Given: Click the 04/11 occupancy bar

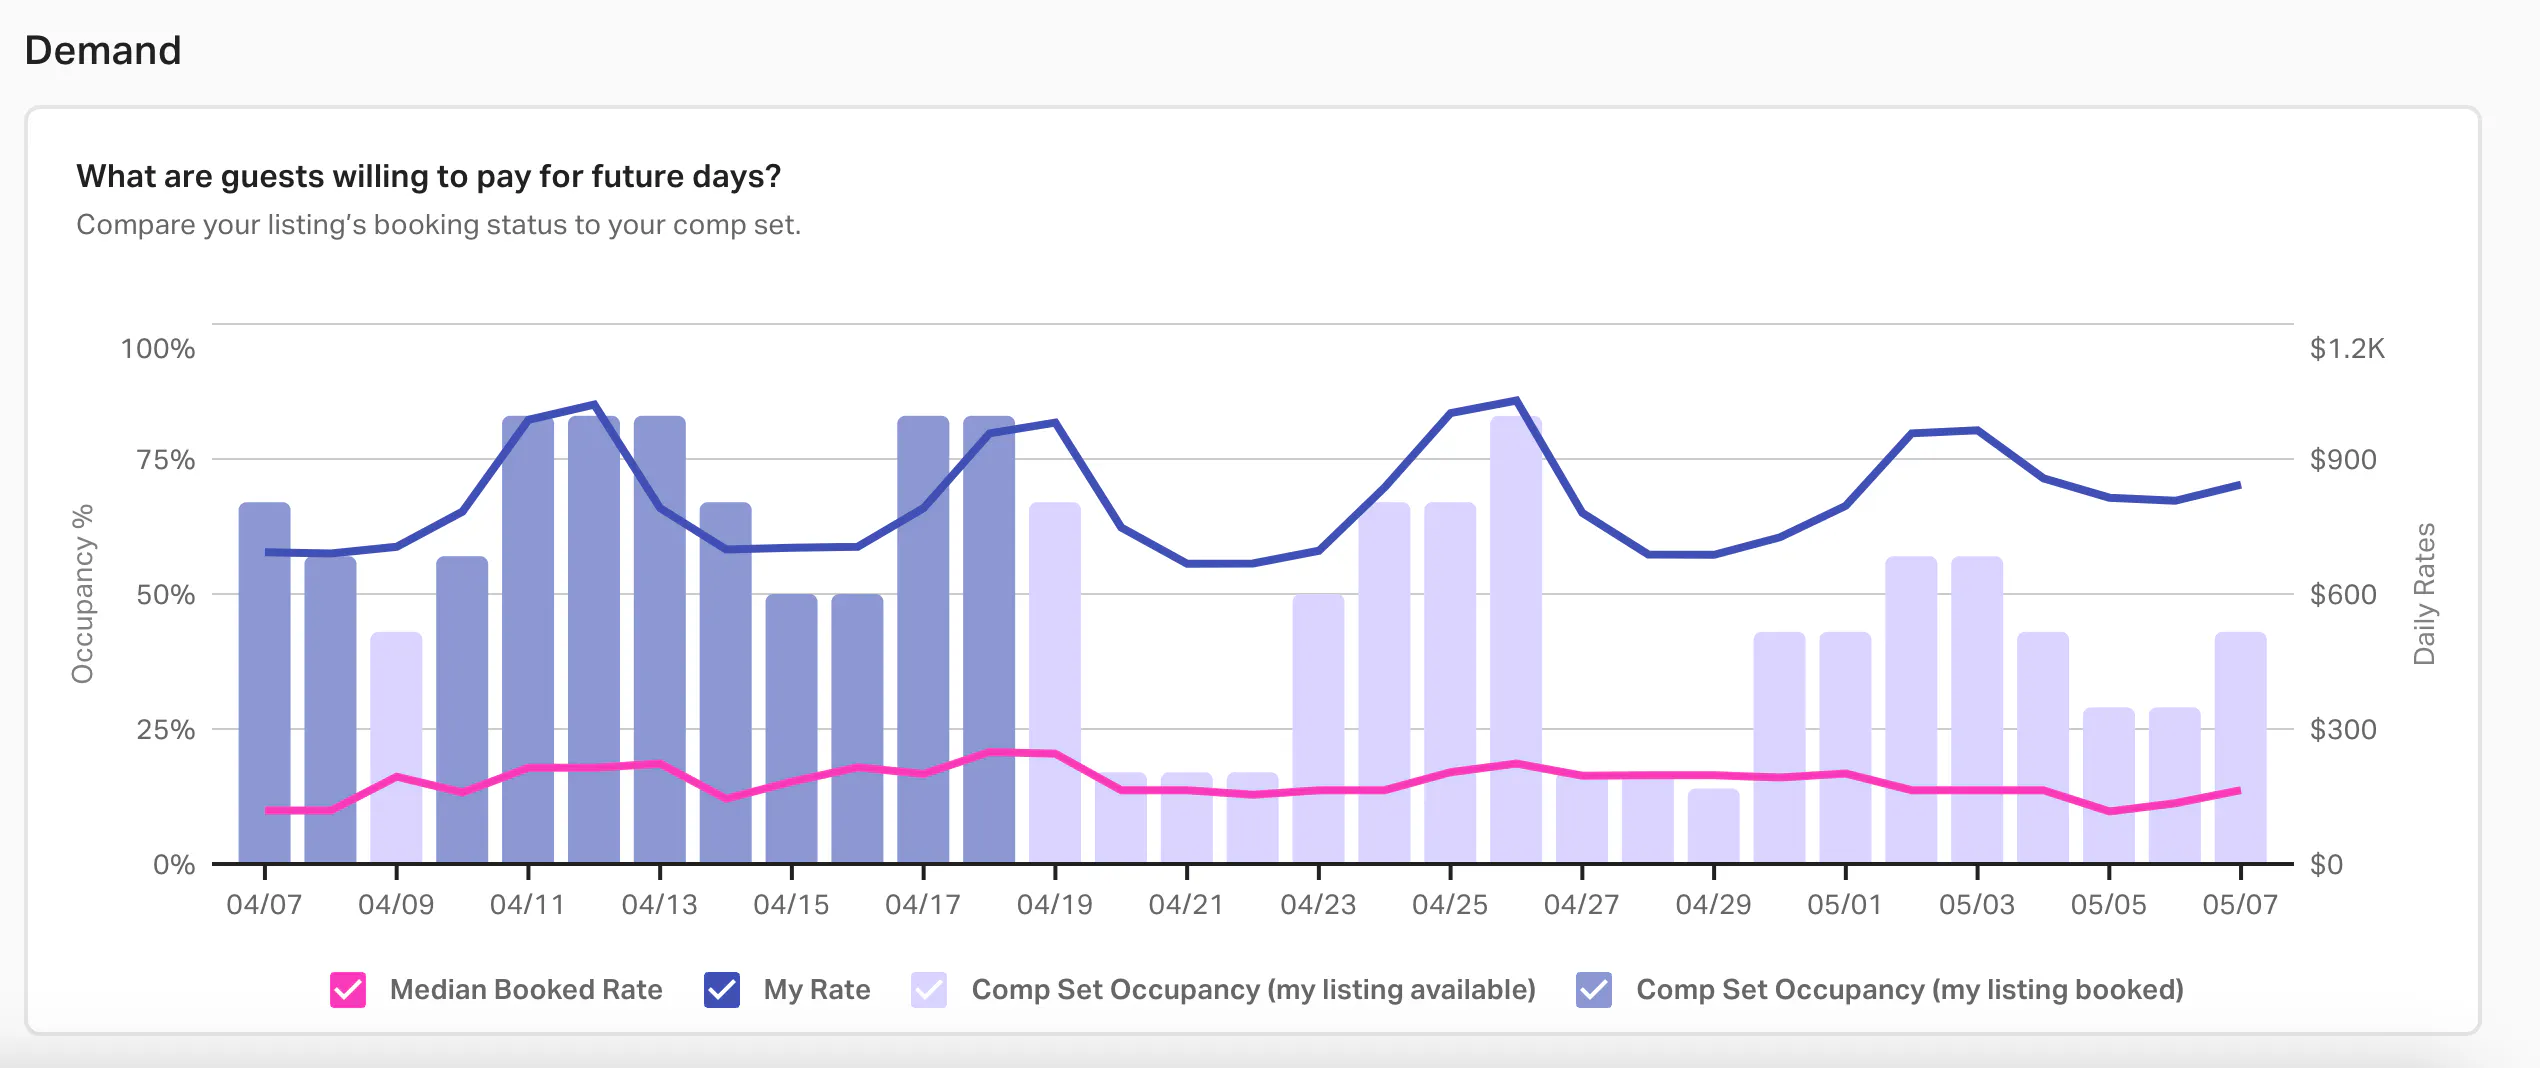Looking at the screenshot, I should (x=528, y=640).
